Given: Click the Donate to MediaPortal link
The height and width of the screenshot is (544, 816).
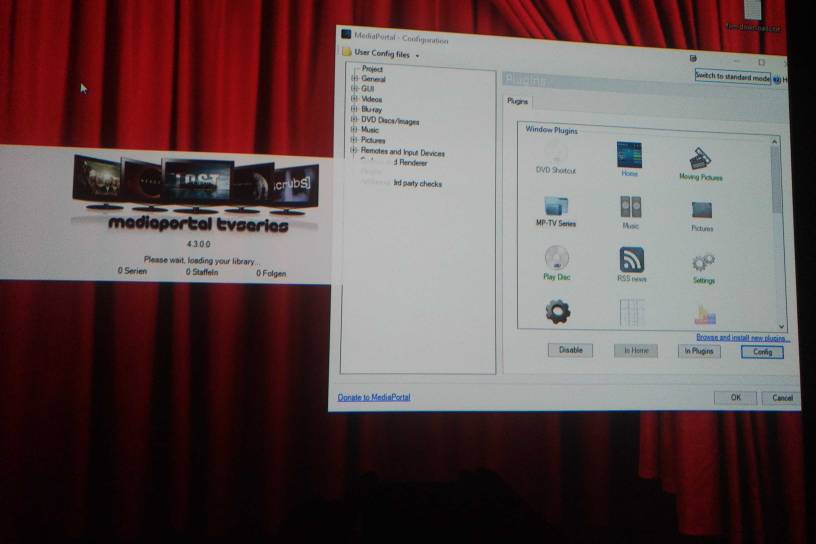Looking at the screenshot, I should pyautogui.click(x=374, y=397).
